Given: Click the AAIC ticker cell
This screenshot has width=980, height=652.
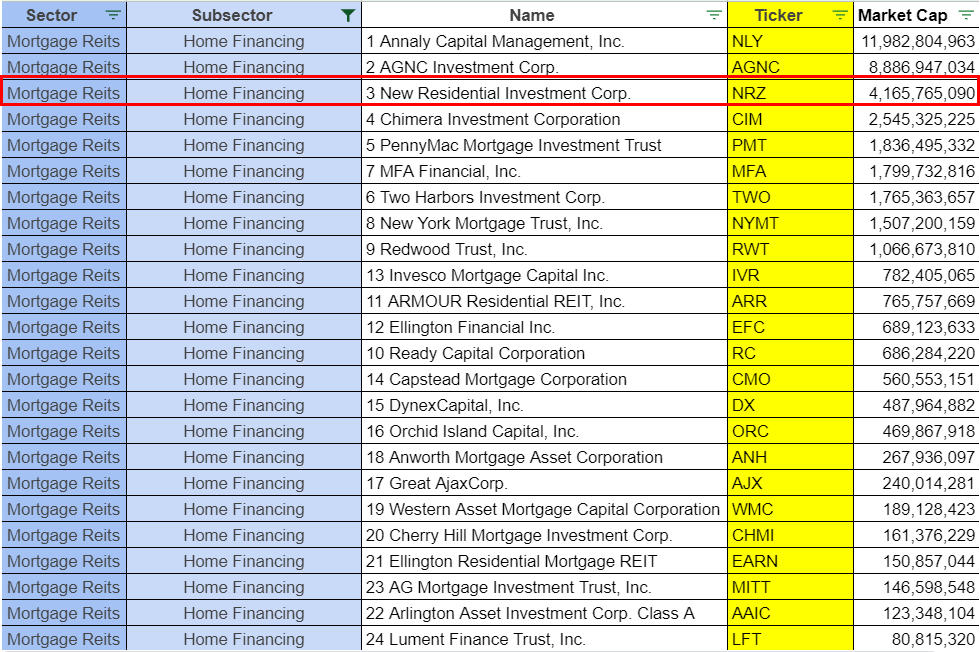Looking at the screenshot, I should 791,613.
